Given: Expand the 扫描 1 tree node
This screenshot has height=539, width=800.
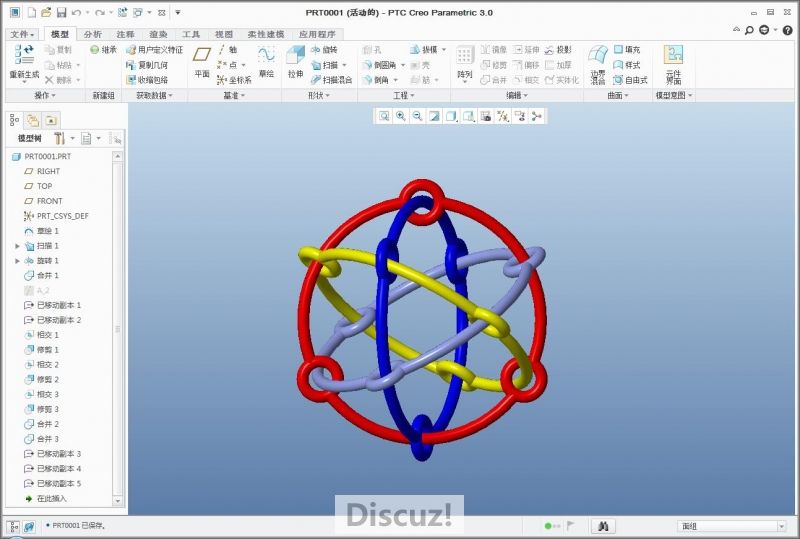Looking at the screenshot, I should [17, 246].
